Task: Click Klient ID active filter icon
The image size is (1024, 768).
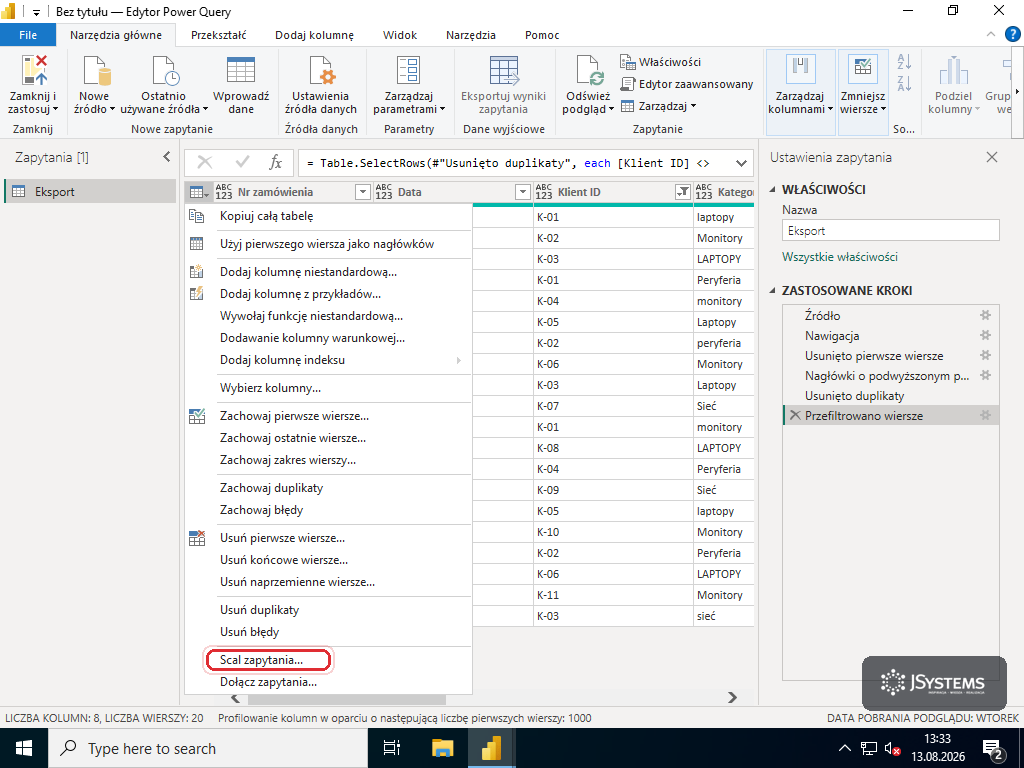Action: click(682, 192)
